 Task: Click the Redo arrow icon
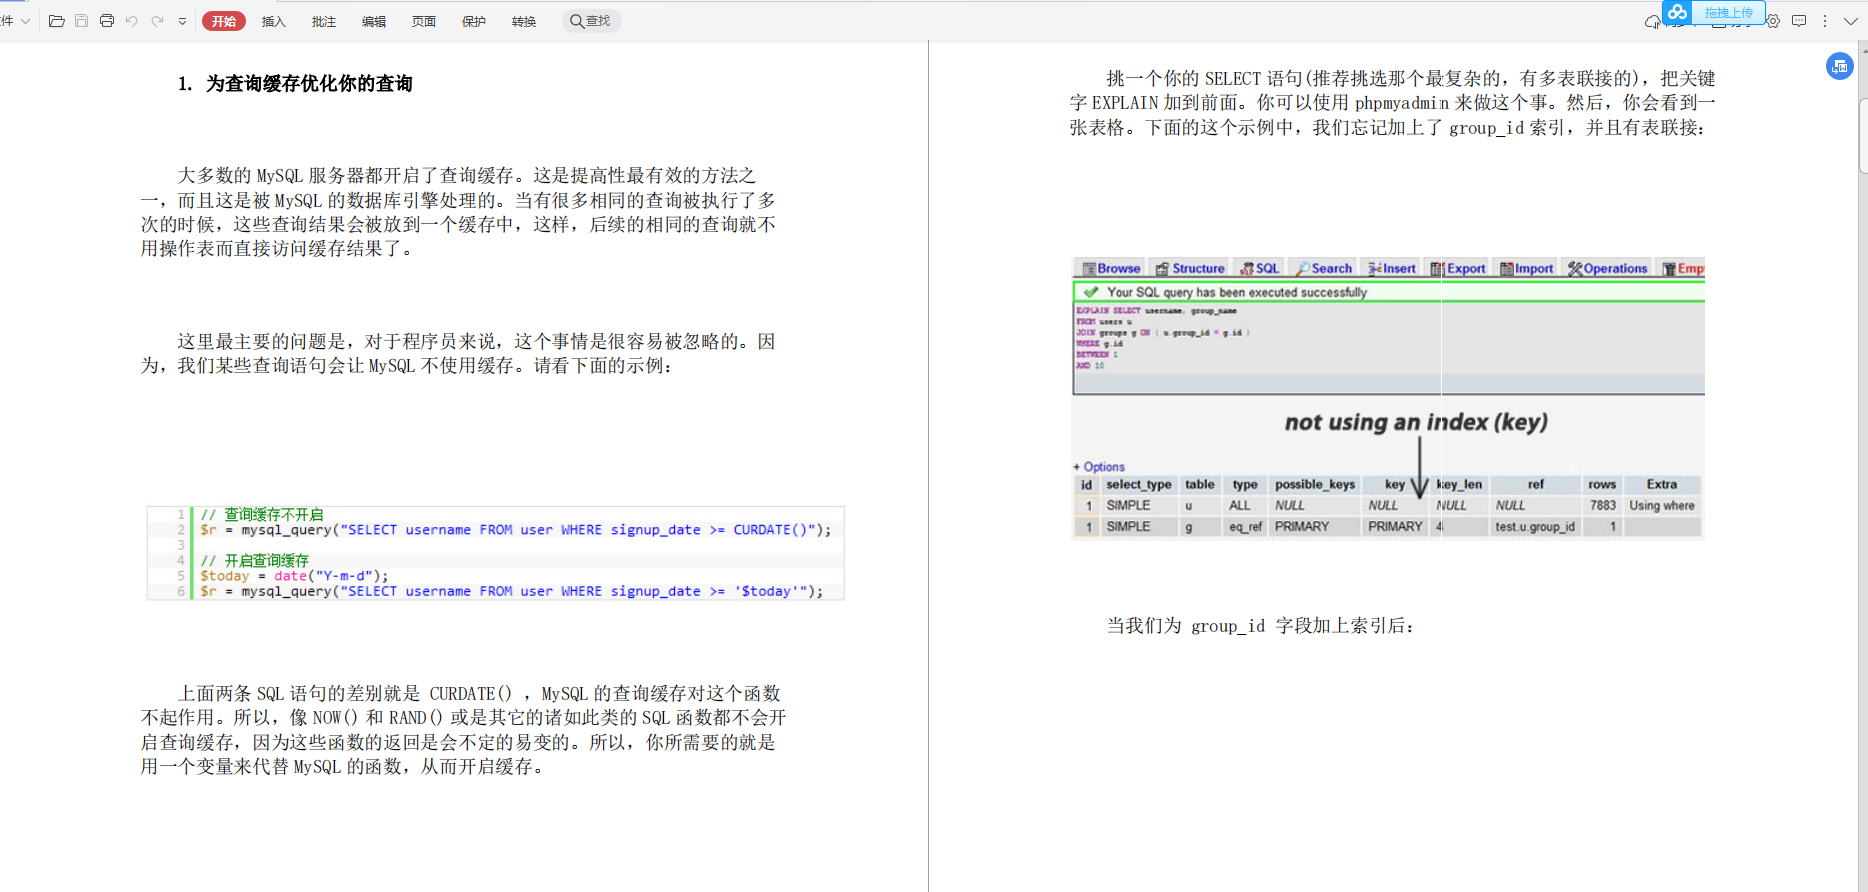[157, 21]
